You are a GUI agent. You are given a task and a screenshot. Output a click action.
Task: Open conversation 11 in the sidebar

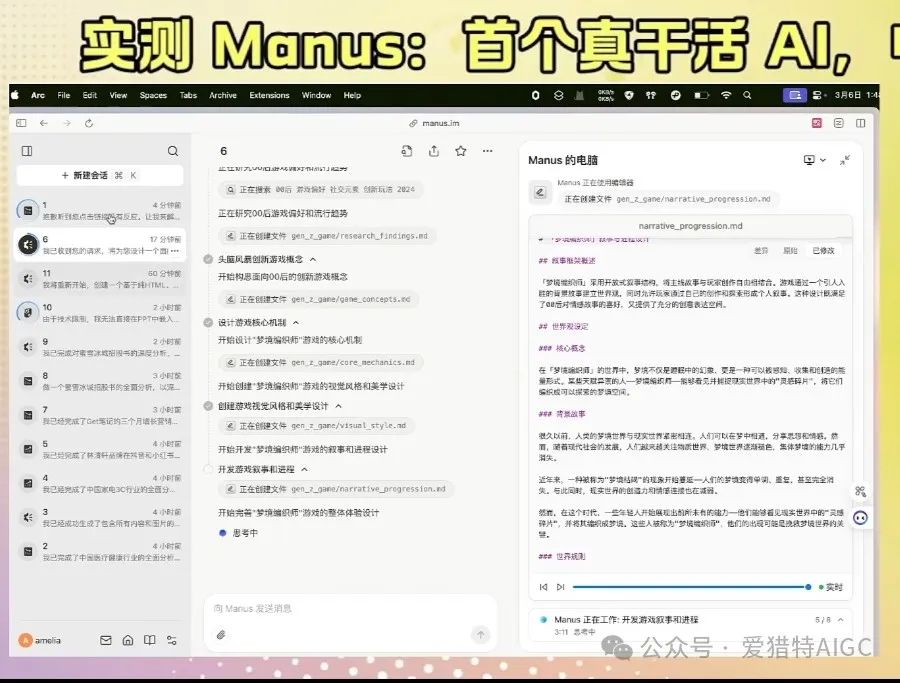tap(100, 279)
